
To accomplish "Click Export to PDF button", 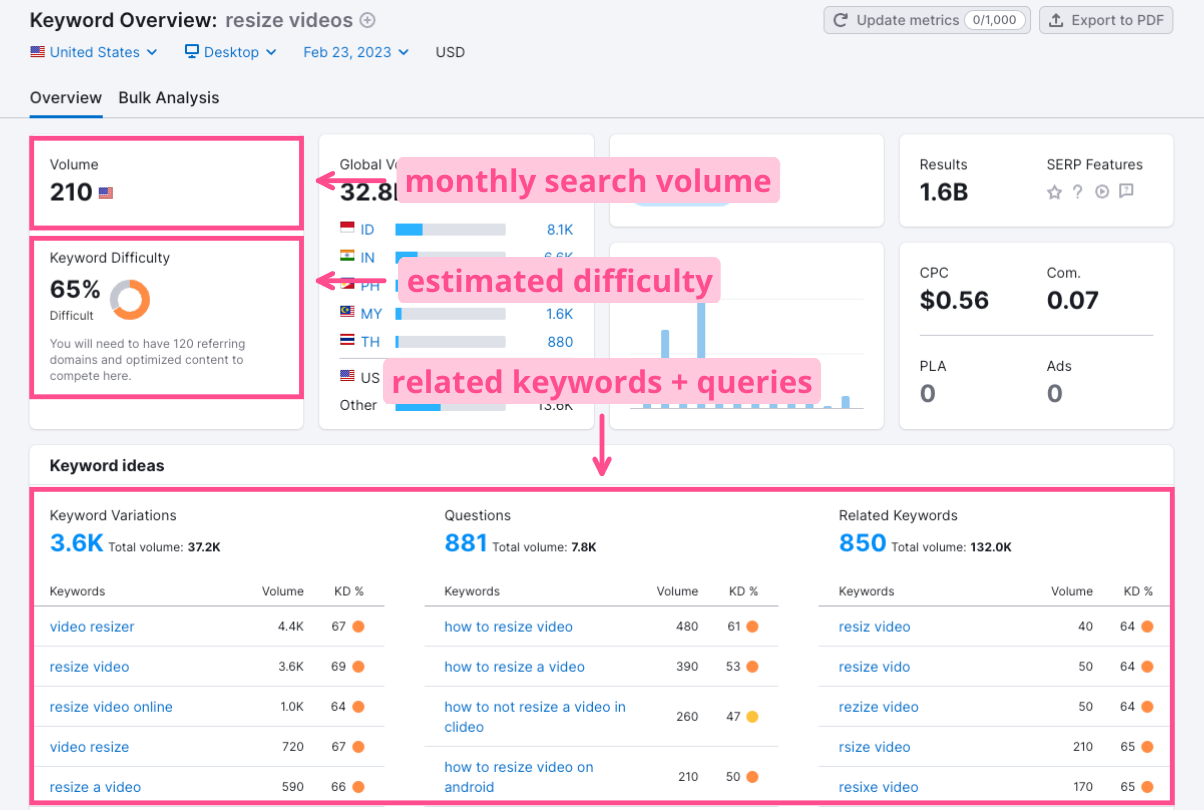I will click(1106, 20).
